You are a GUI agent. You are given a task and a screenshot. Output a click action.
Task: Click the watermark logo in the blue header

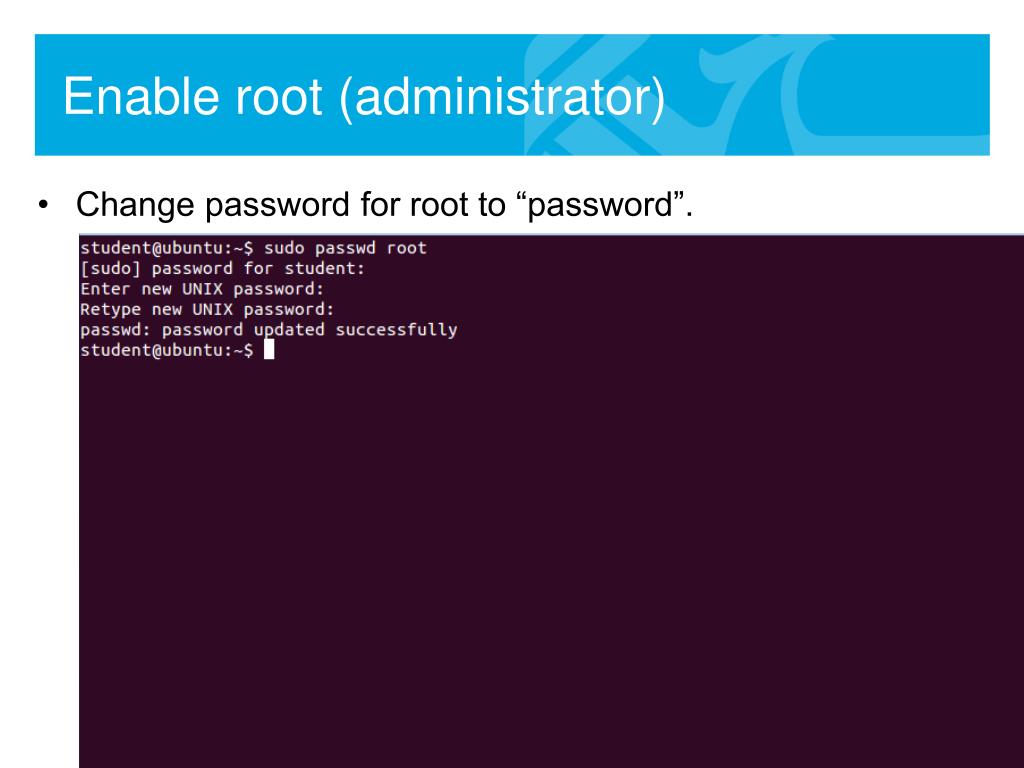click(758, 95)
